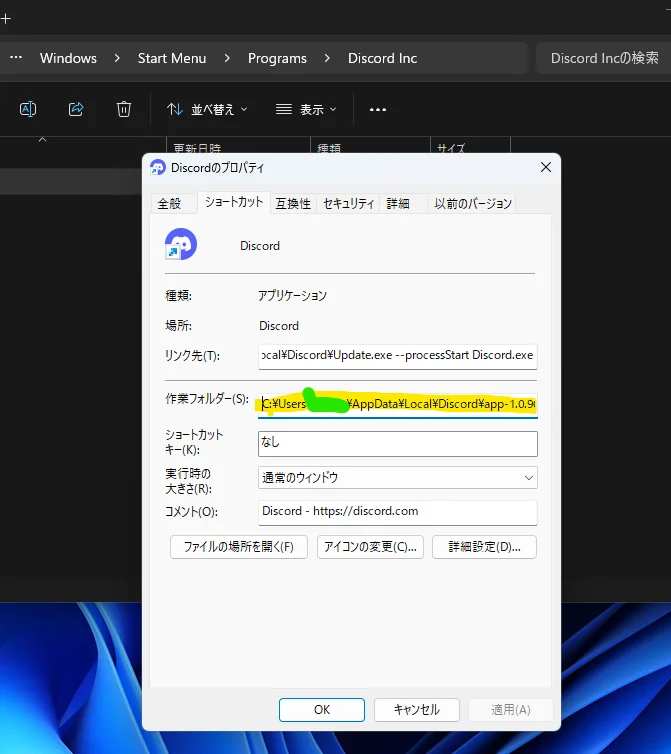Click the リンク先 target input field
671x754 pixels.
pos(397,355)
